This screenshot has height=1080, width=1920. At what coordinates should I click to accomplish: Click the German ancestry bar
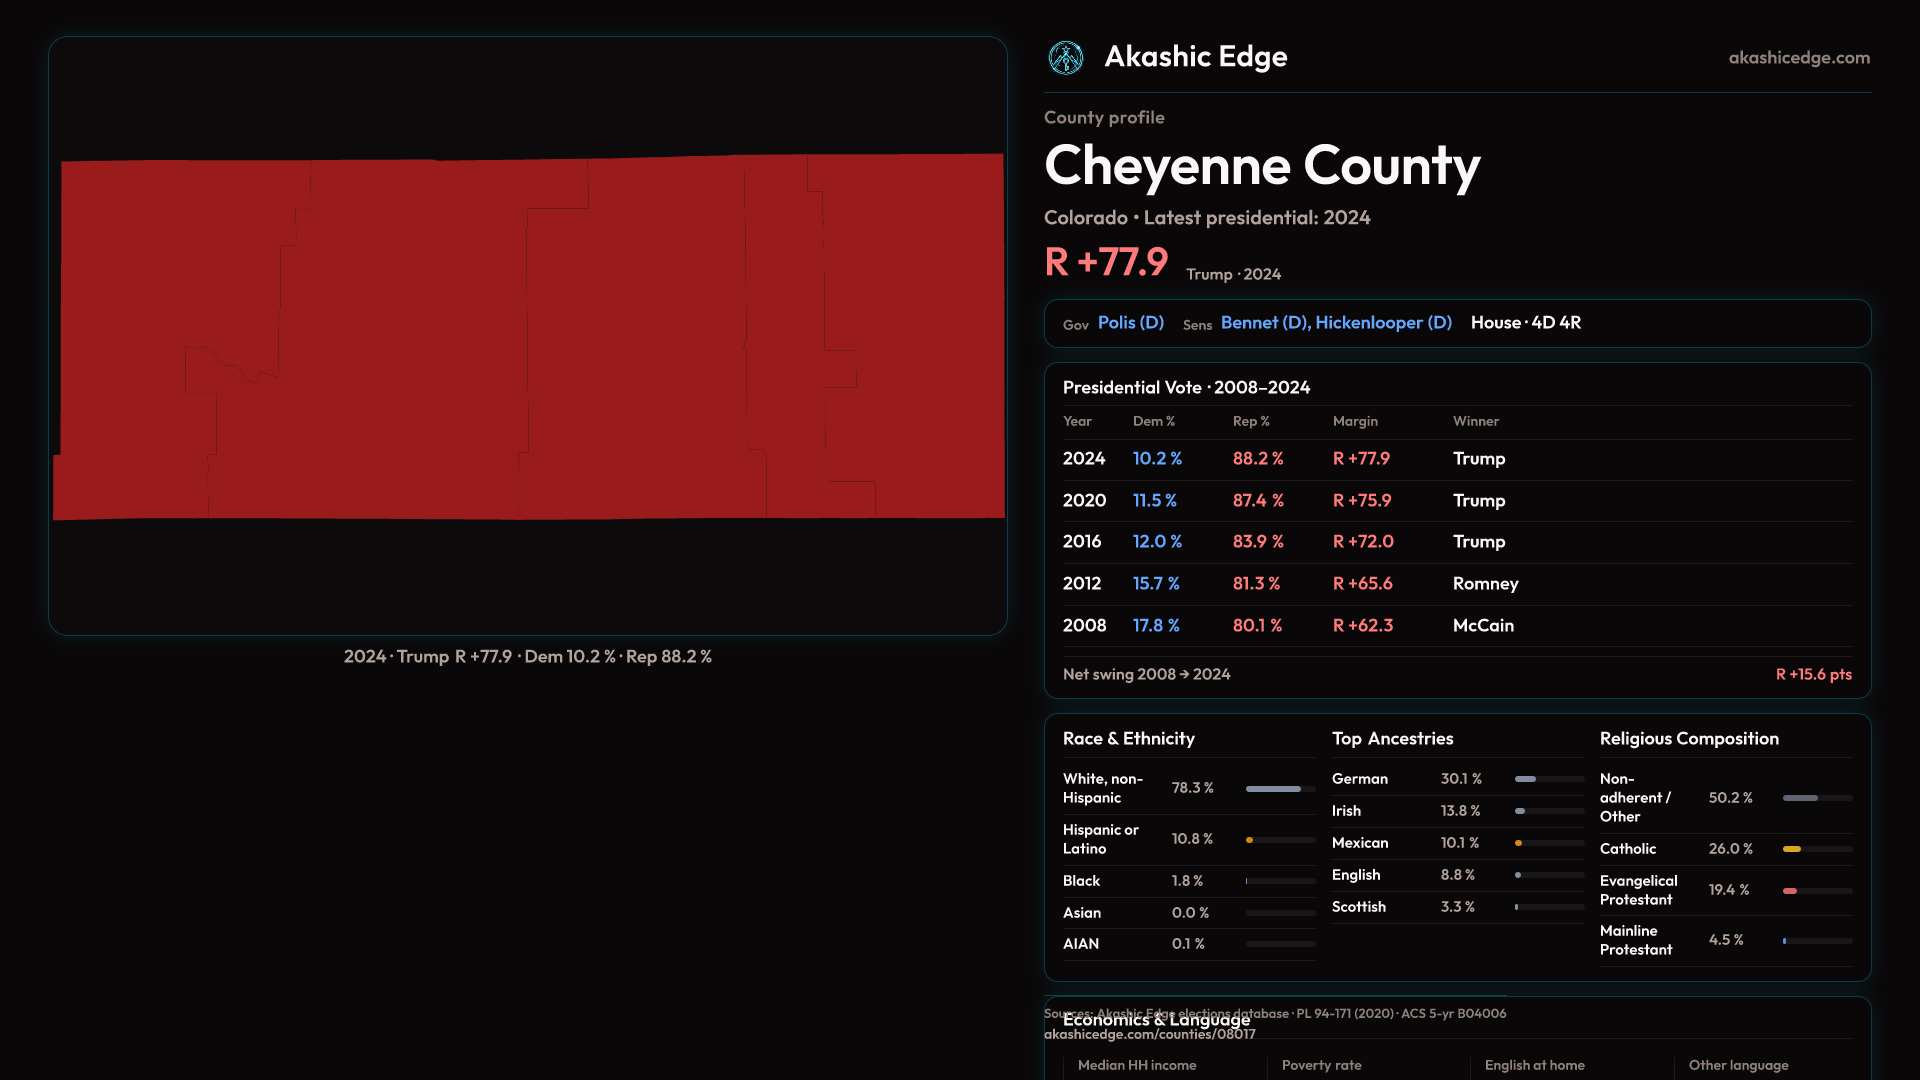pos(1525,779)
